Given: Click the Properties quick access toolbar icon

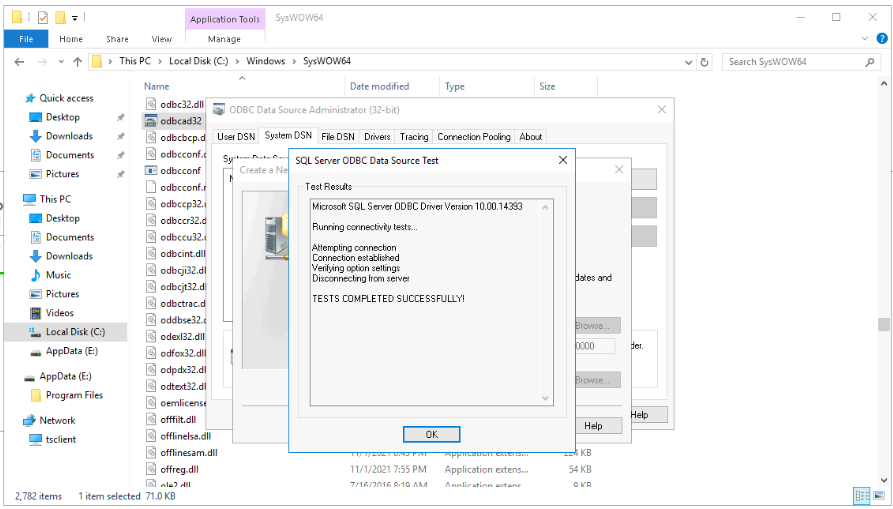Looking at the screenshot, I should (x=43, y=18).
